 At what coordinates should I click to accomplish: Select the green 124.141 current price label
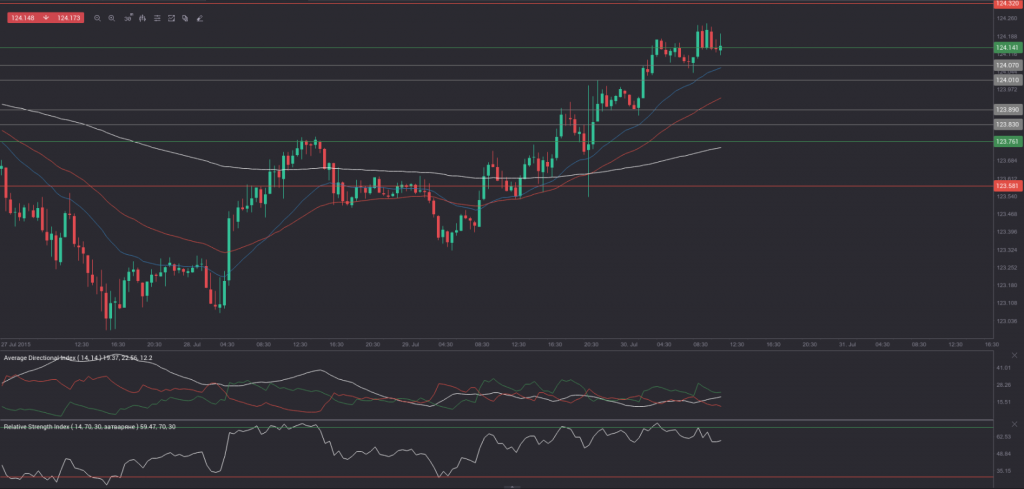[x=1007, y=47]
